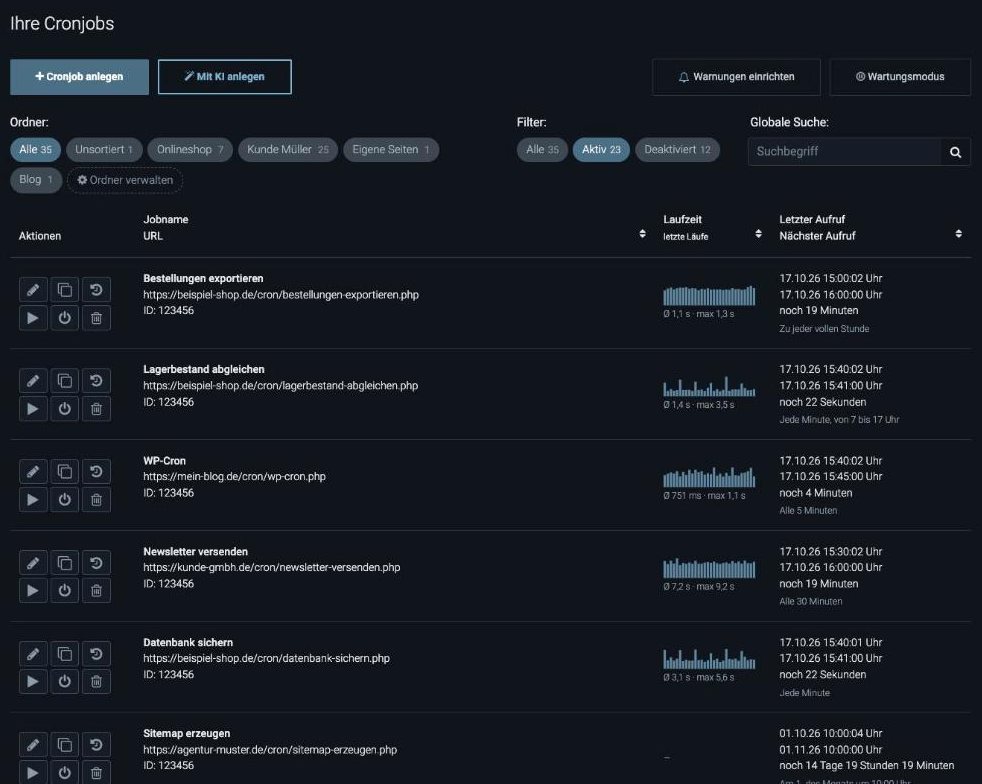Open Lagerbestand abgleichen runtime chart
Viewport: 982px width, 784px height.
pos(709,386)
